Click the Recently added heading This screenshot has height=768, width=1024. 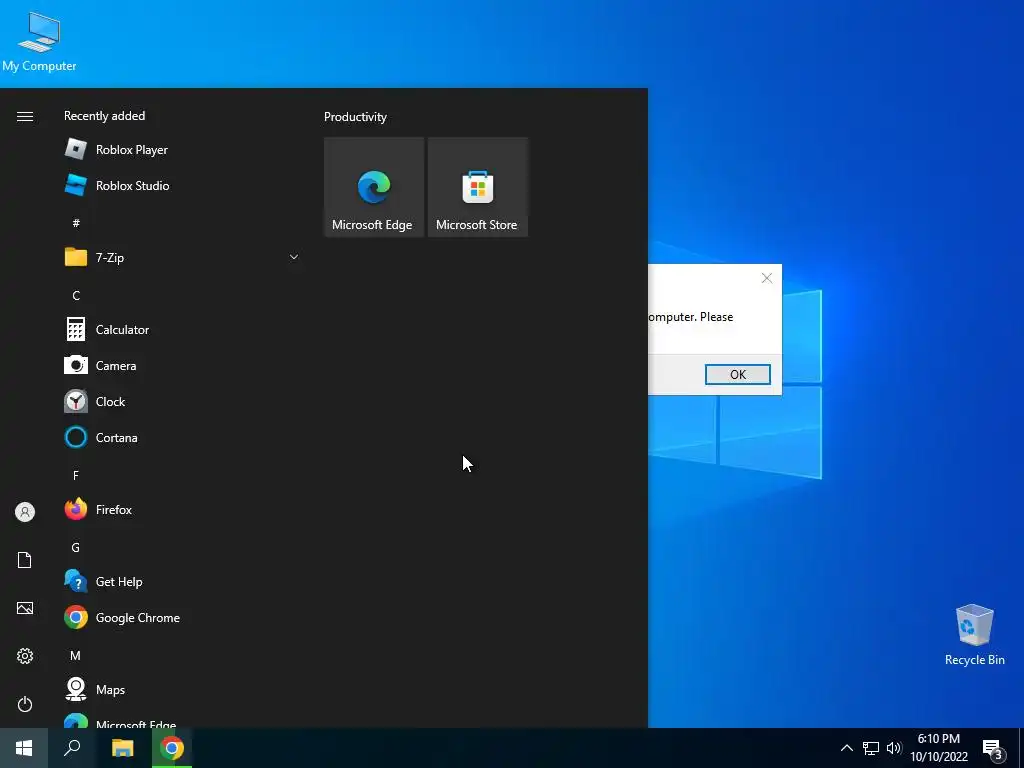pyautogui.click(x=104, y=116)
